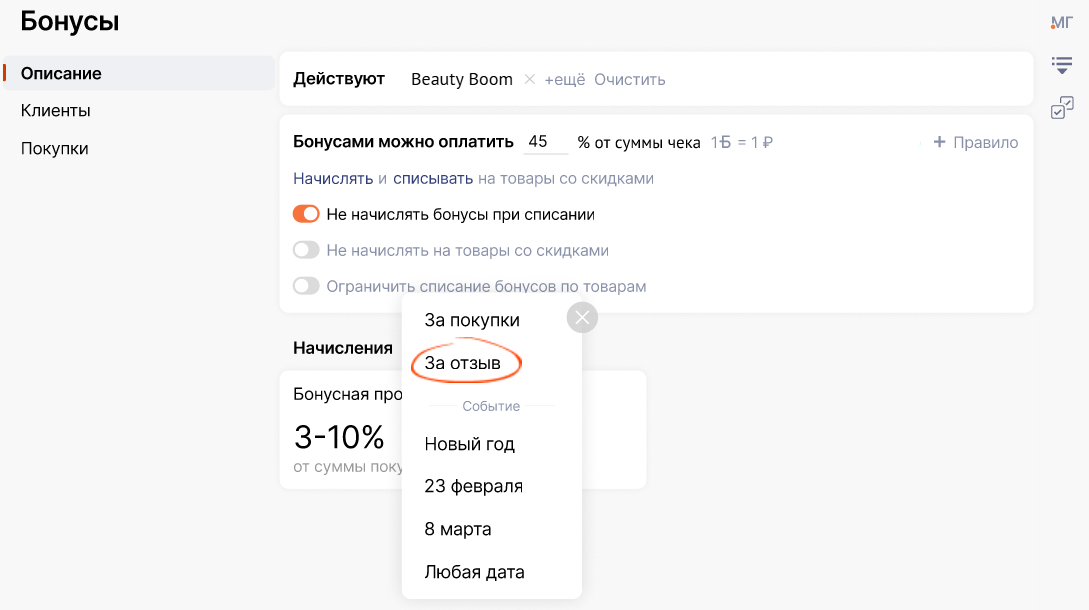Image resolution: width=1089 pixels, height=610 pixels.
Task: Enable Ограничить списание бонусов по товарам
Action: coord(306,287)
